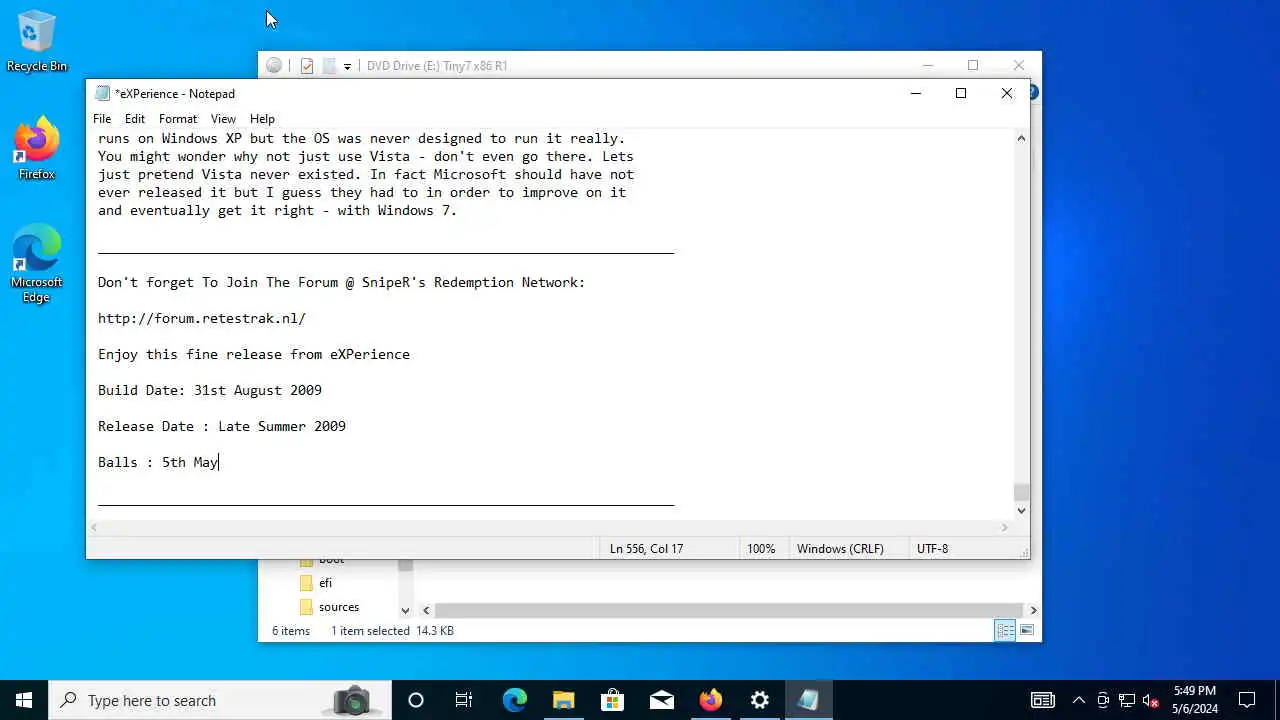Switch to Notepad via taskbar button
Screen dimensions: 1280x720
pyautogui.click(x=808, y=700)
